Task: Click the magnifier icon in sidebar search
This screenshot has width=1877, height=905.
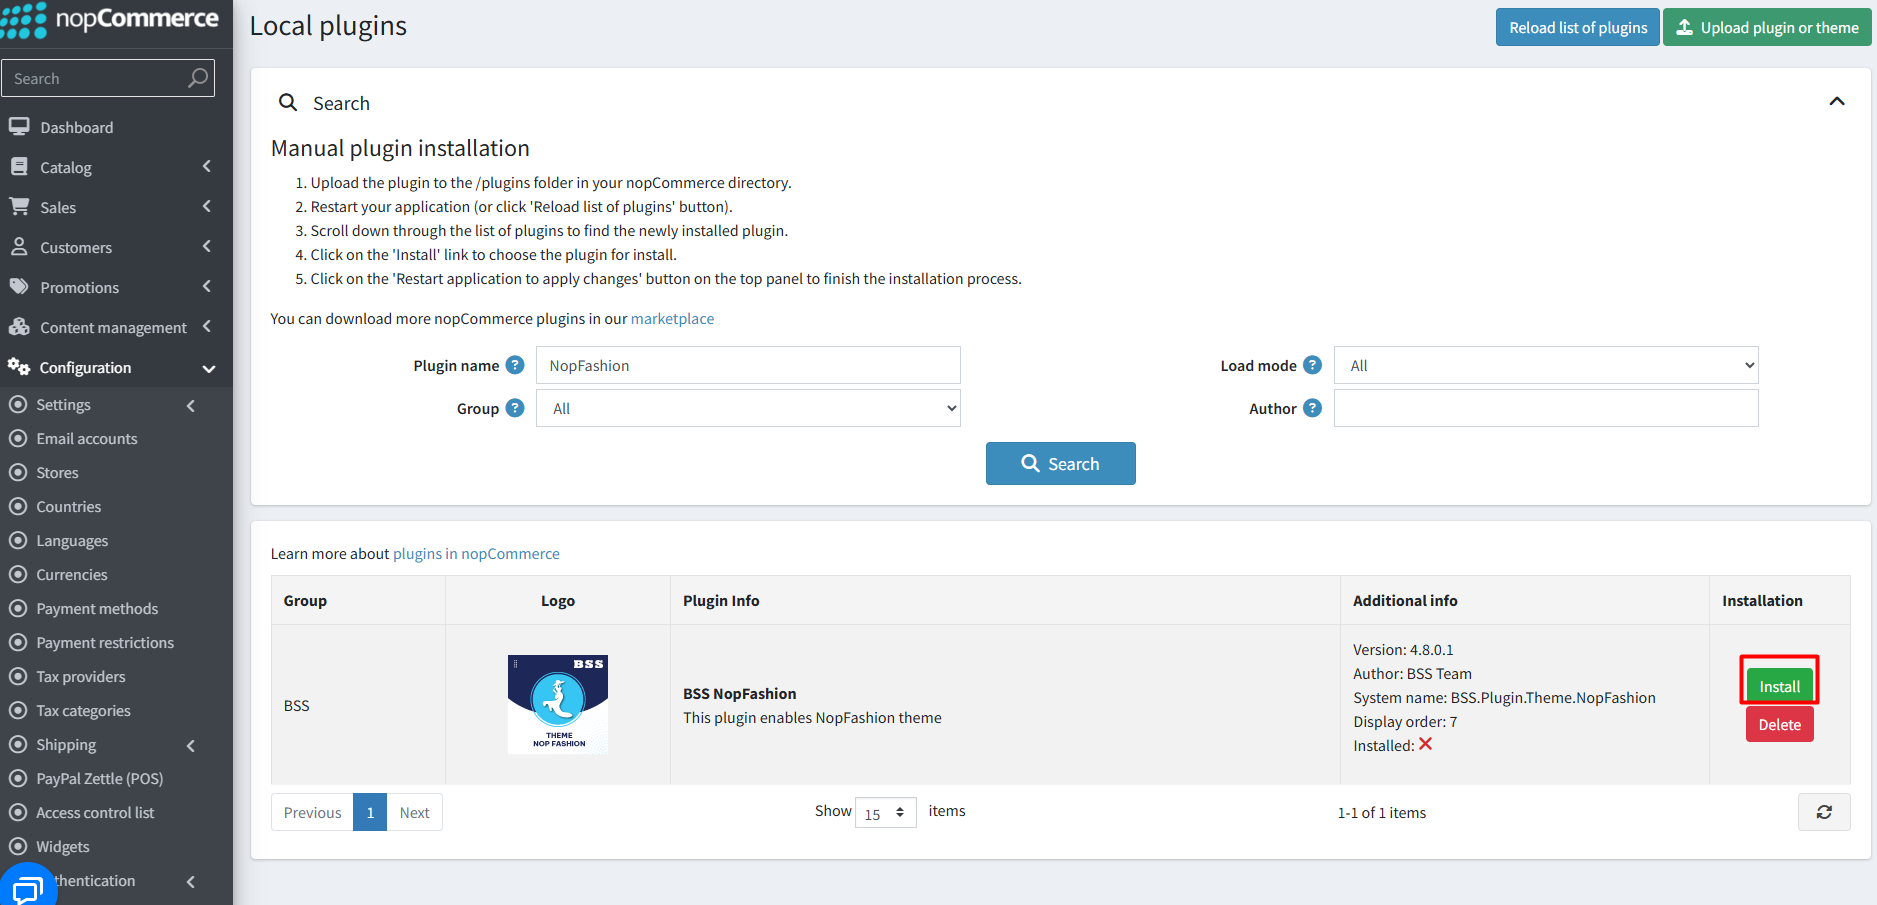Action: click(198, 78)
